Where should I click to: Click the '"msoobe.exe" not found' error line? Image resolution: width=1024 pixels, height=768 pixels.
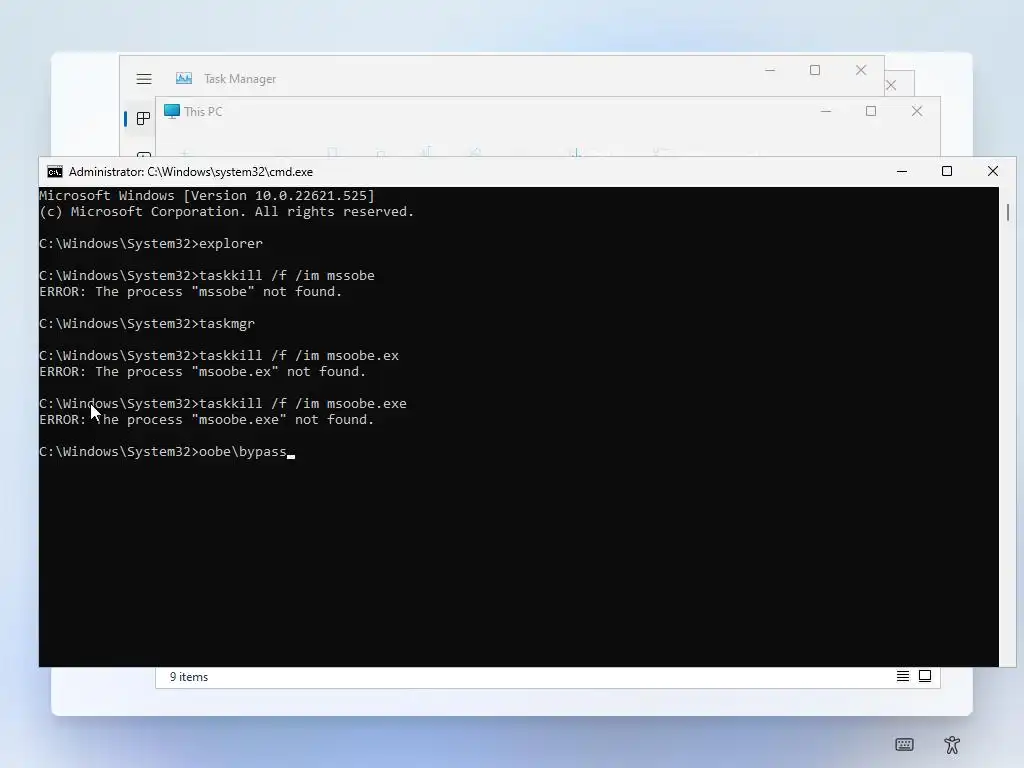tap(206, 420)
